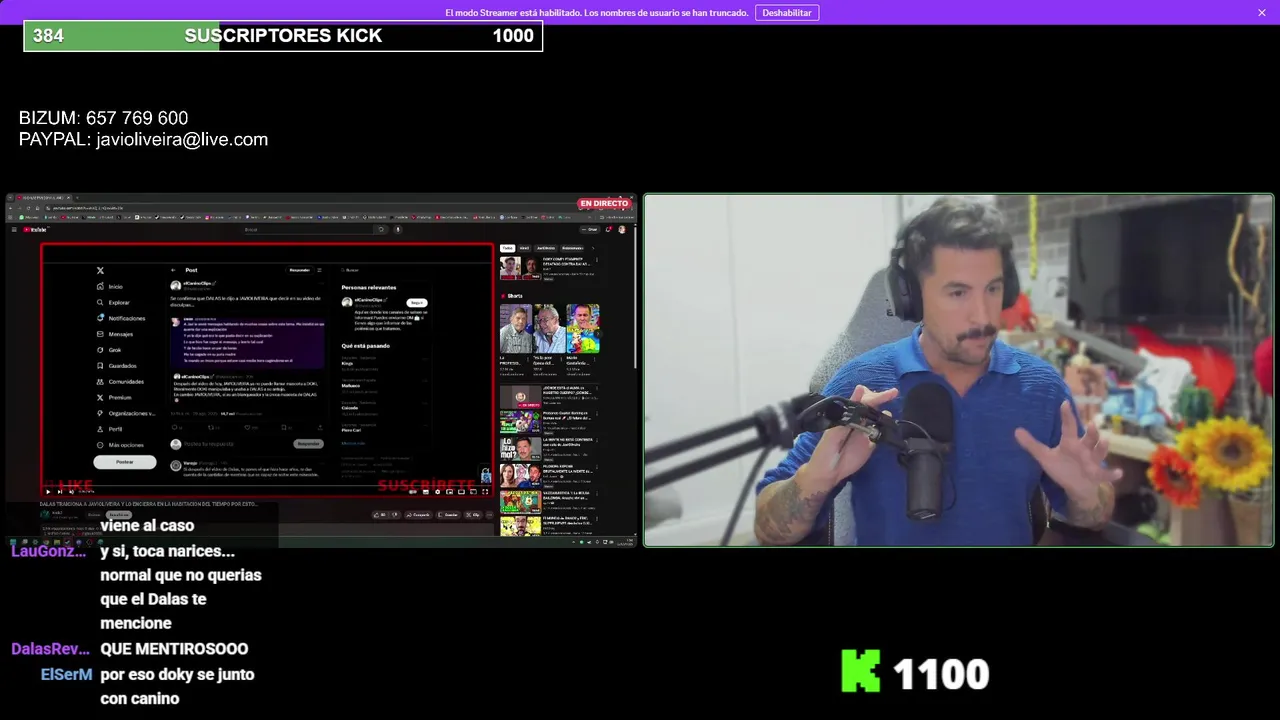Viewport: 1280px width, 720px height.
Task: Open the YouTube hamburger guide menu
Action: pyautogui.click(x=14, y=229)
